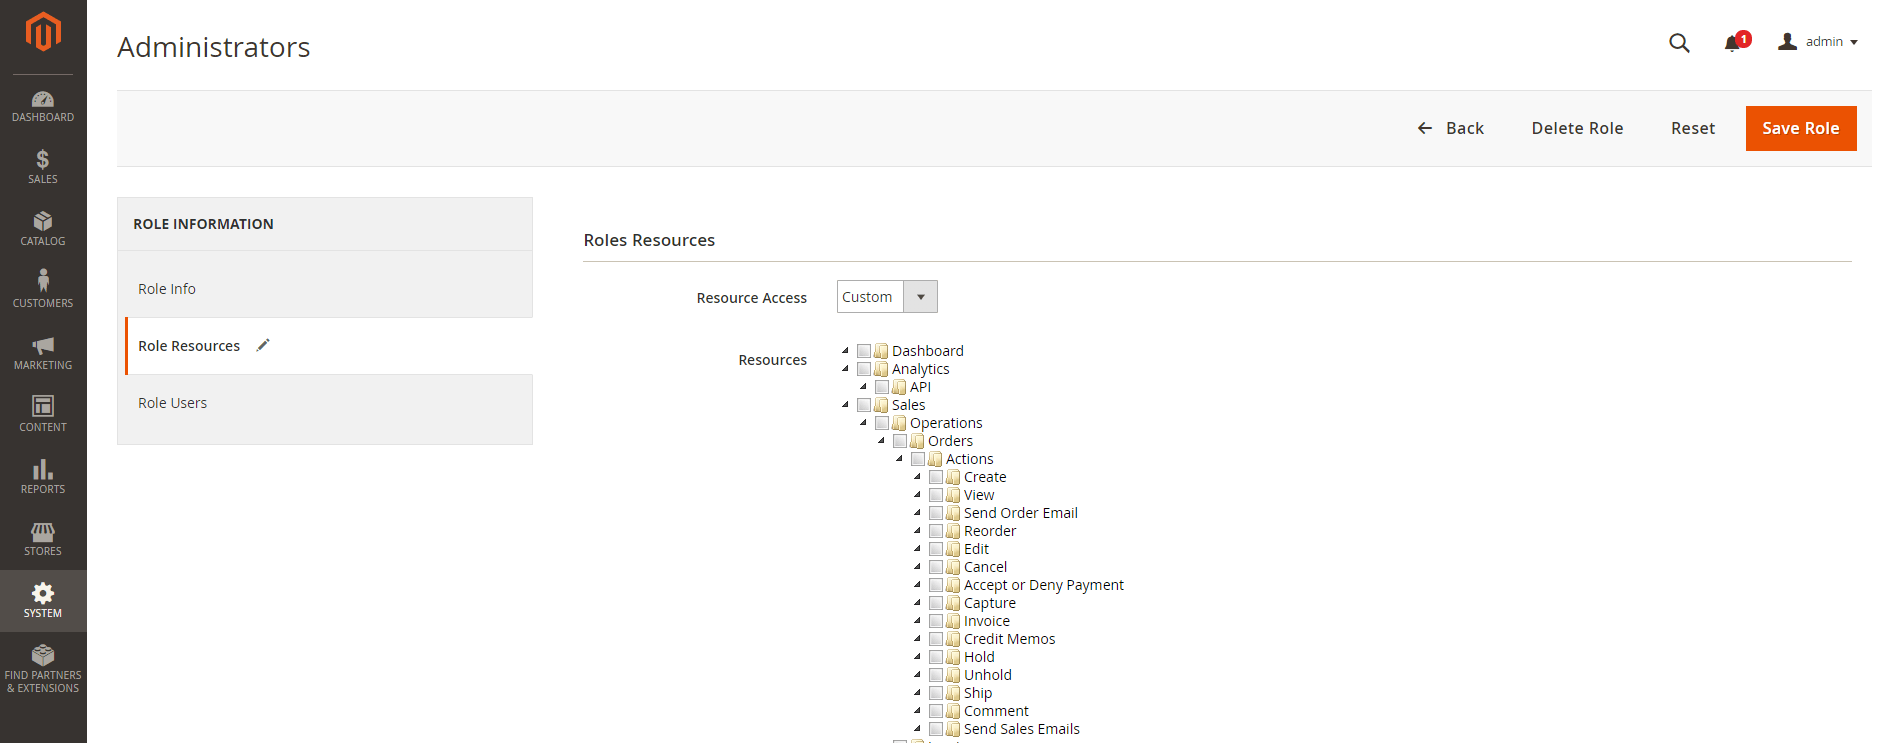This screenshot has width=1901, height=743.
Task: Toggle the arrow beside Dashboard node
Action: 846,351
